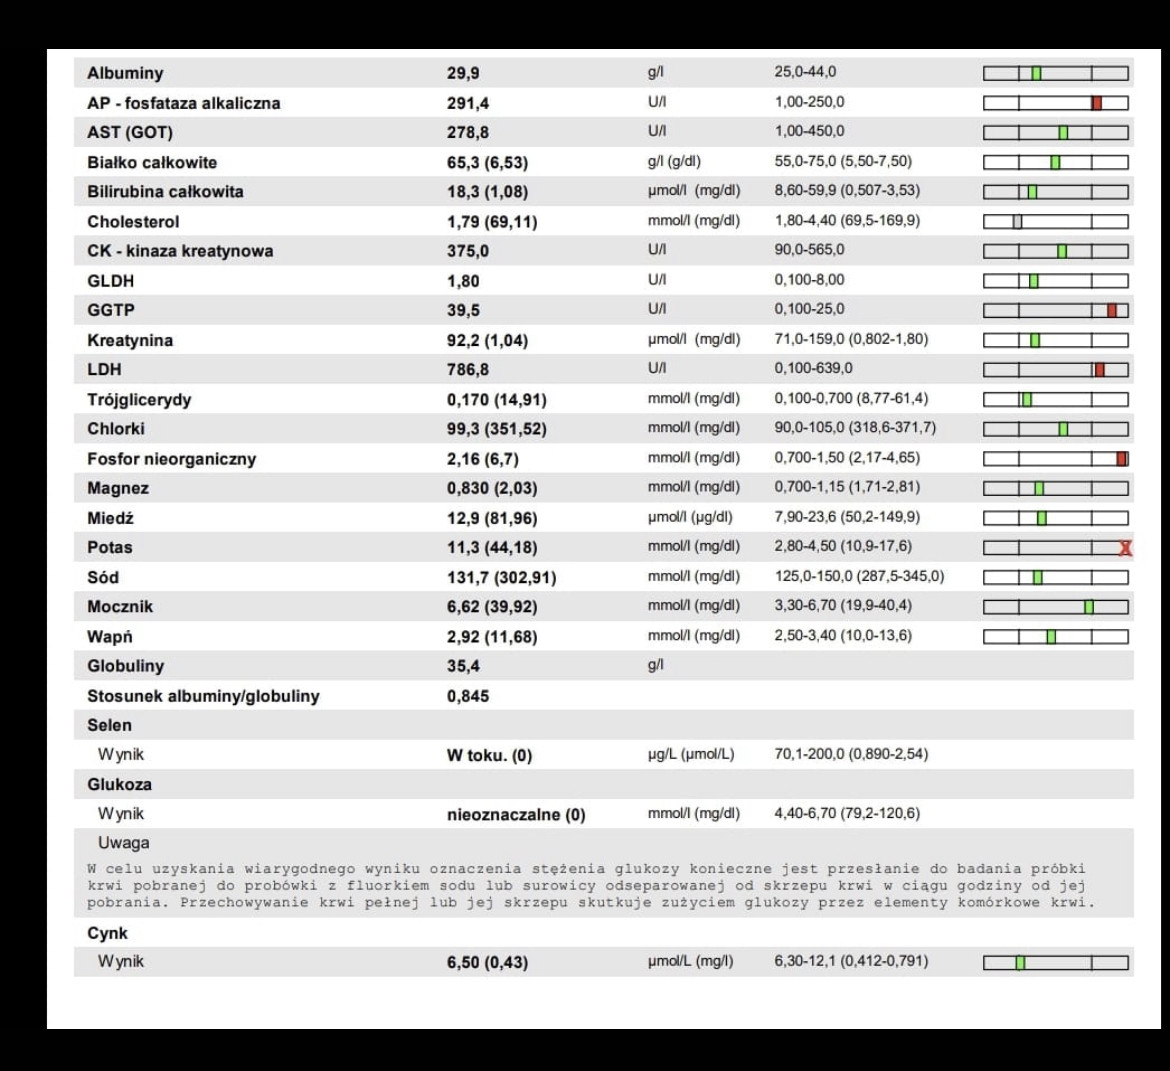Click the gray marker on the Cholesterol range bar
Image resolution: width=1170 pixels, height=1071 pixels.
coord(1017,222)
